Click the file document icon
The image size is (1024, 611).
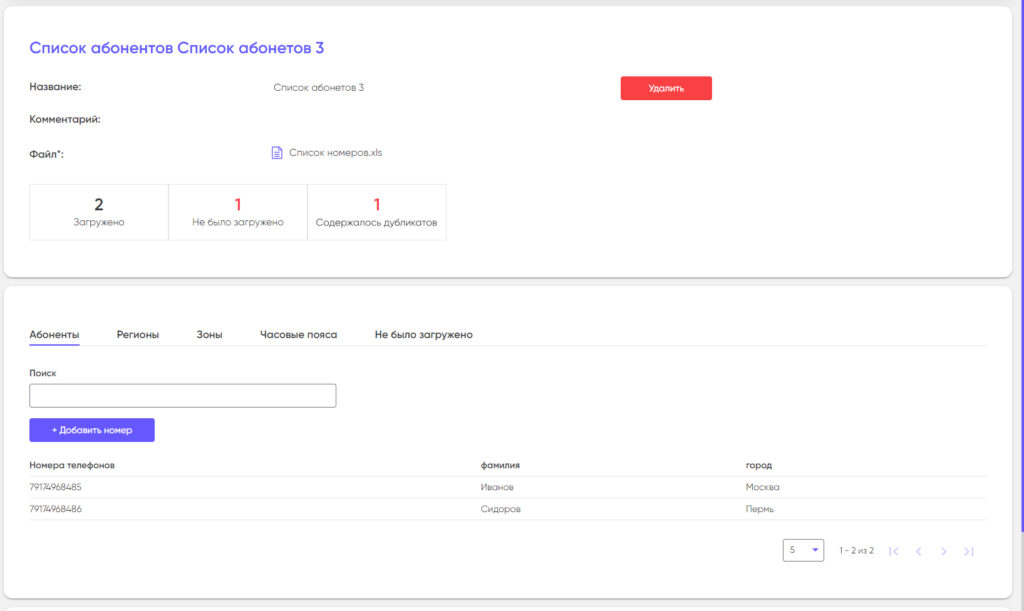tap(277, 153)
